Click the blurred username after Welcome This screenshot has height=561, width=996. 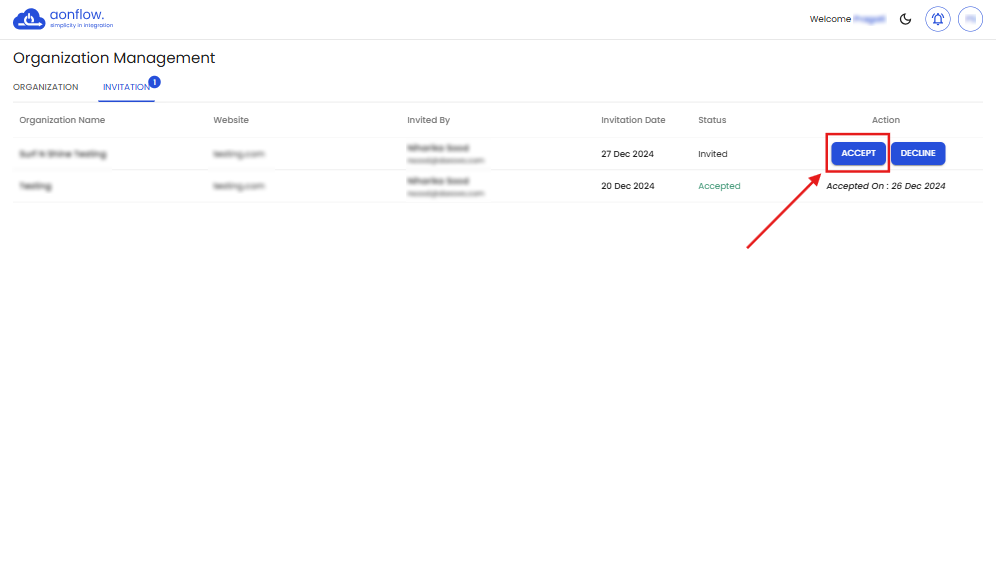pyautogui.click(x=869, y=19)
